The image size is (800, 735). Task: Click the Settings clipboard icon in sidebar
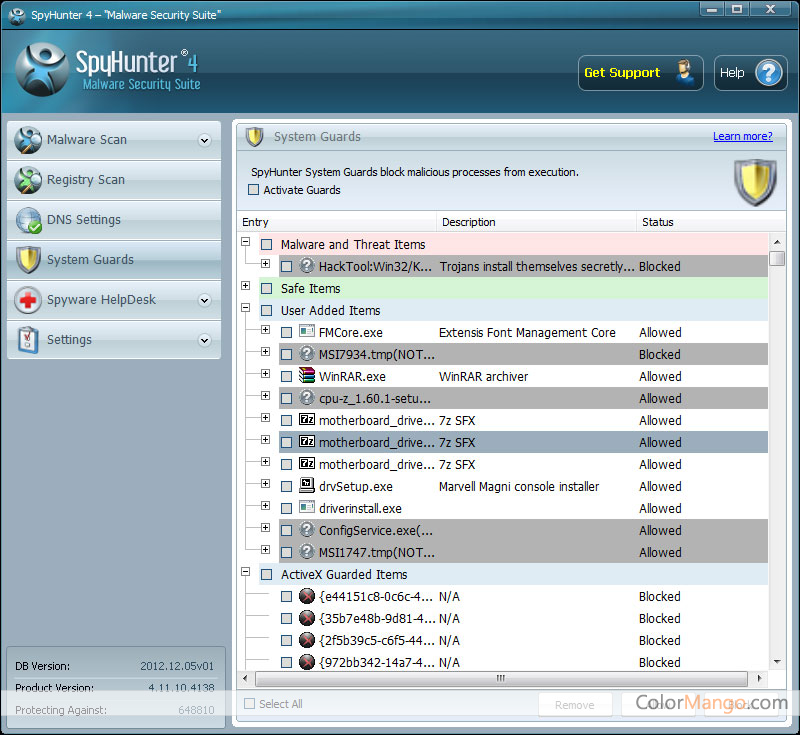tap(28, 340)
